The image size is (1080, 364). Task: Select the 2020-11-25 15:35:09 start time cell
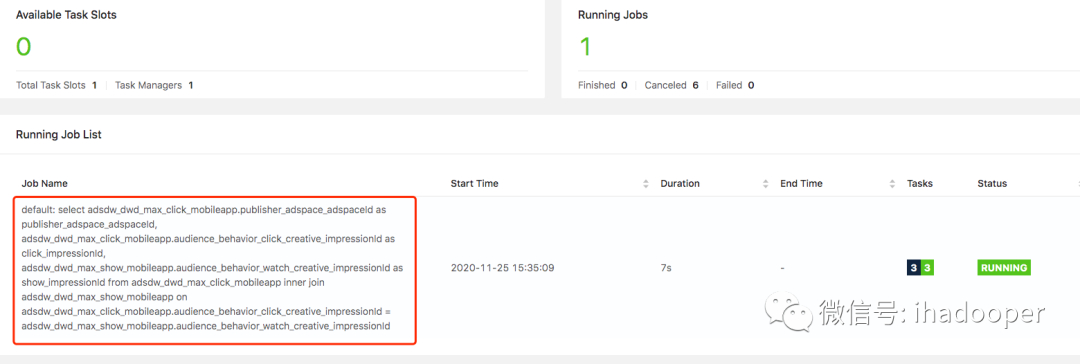[x=502, y=268]
